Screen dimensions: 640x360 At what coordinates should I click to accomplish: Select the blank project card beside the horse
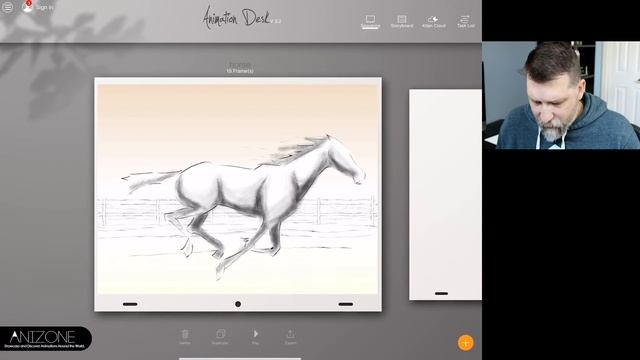tap(445, 194)
